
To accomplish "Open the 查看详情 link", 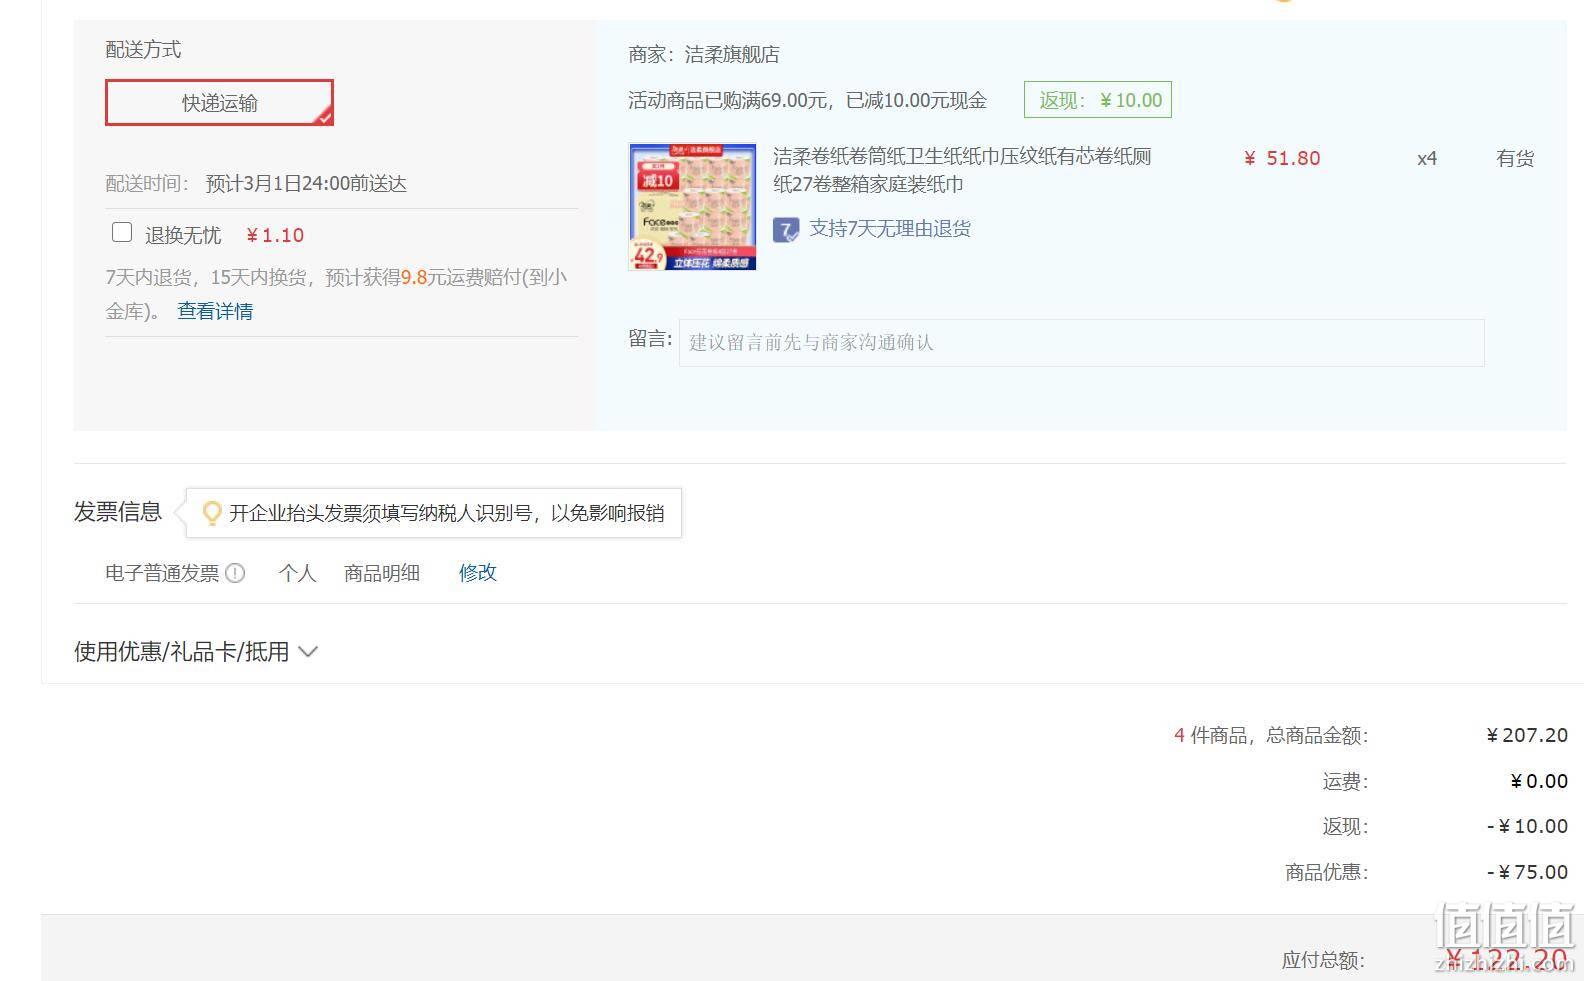I will click(215, 311).
